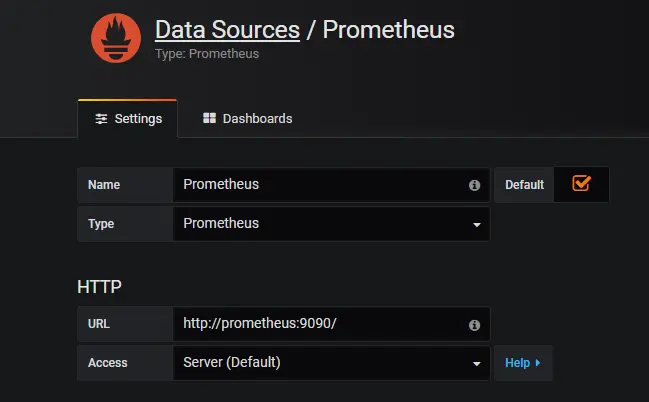Click the Default label next to checkbox
Viewport: 649px width, 402px height.
[524, 185]
